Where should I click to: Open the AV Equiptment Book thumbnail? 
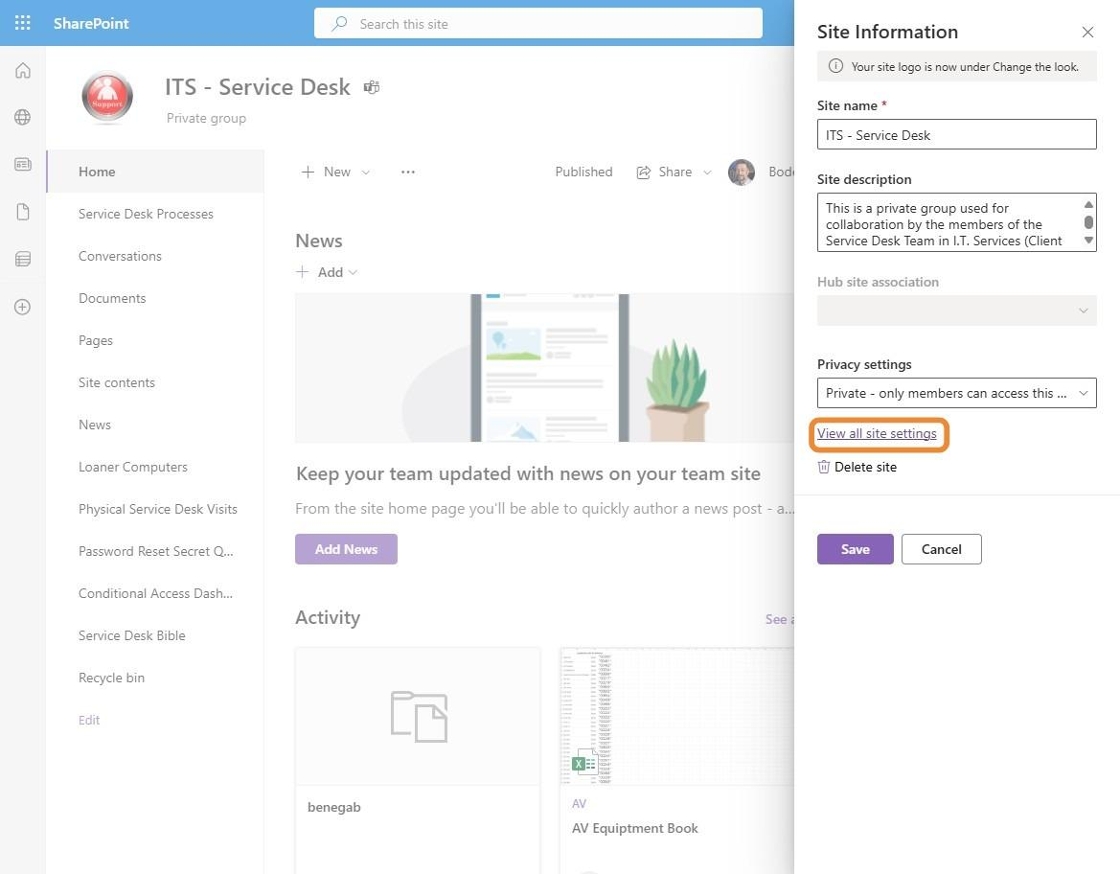[676, 716]
